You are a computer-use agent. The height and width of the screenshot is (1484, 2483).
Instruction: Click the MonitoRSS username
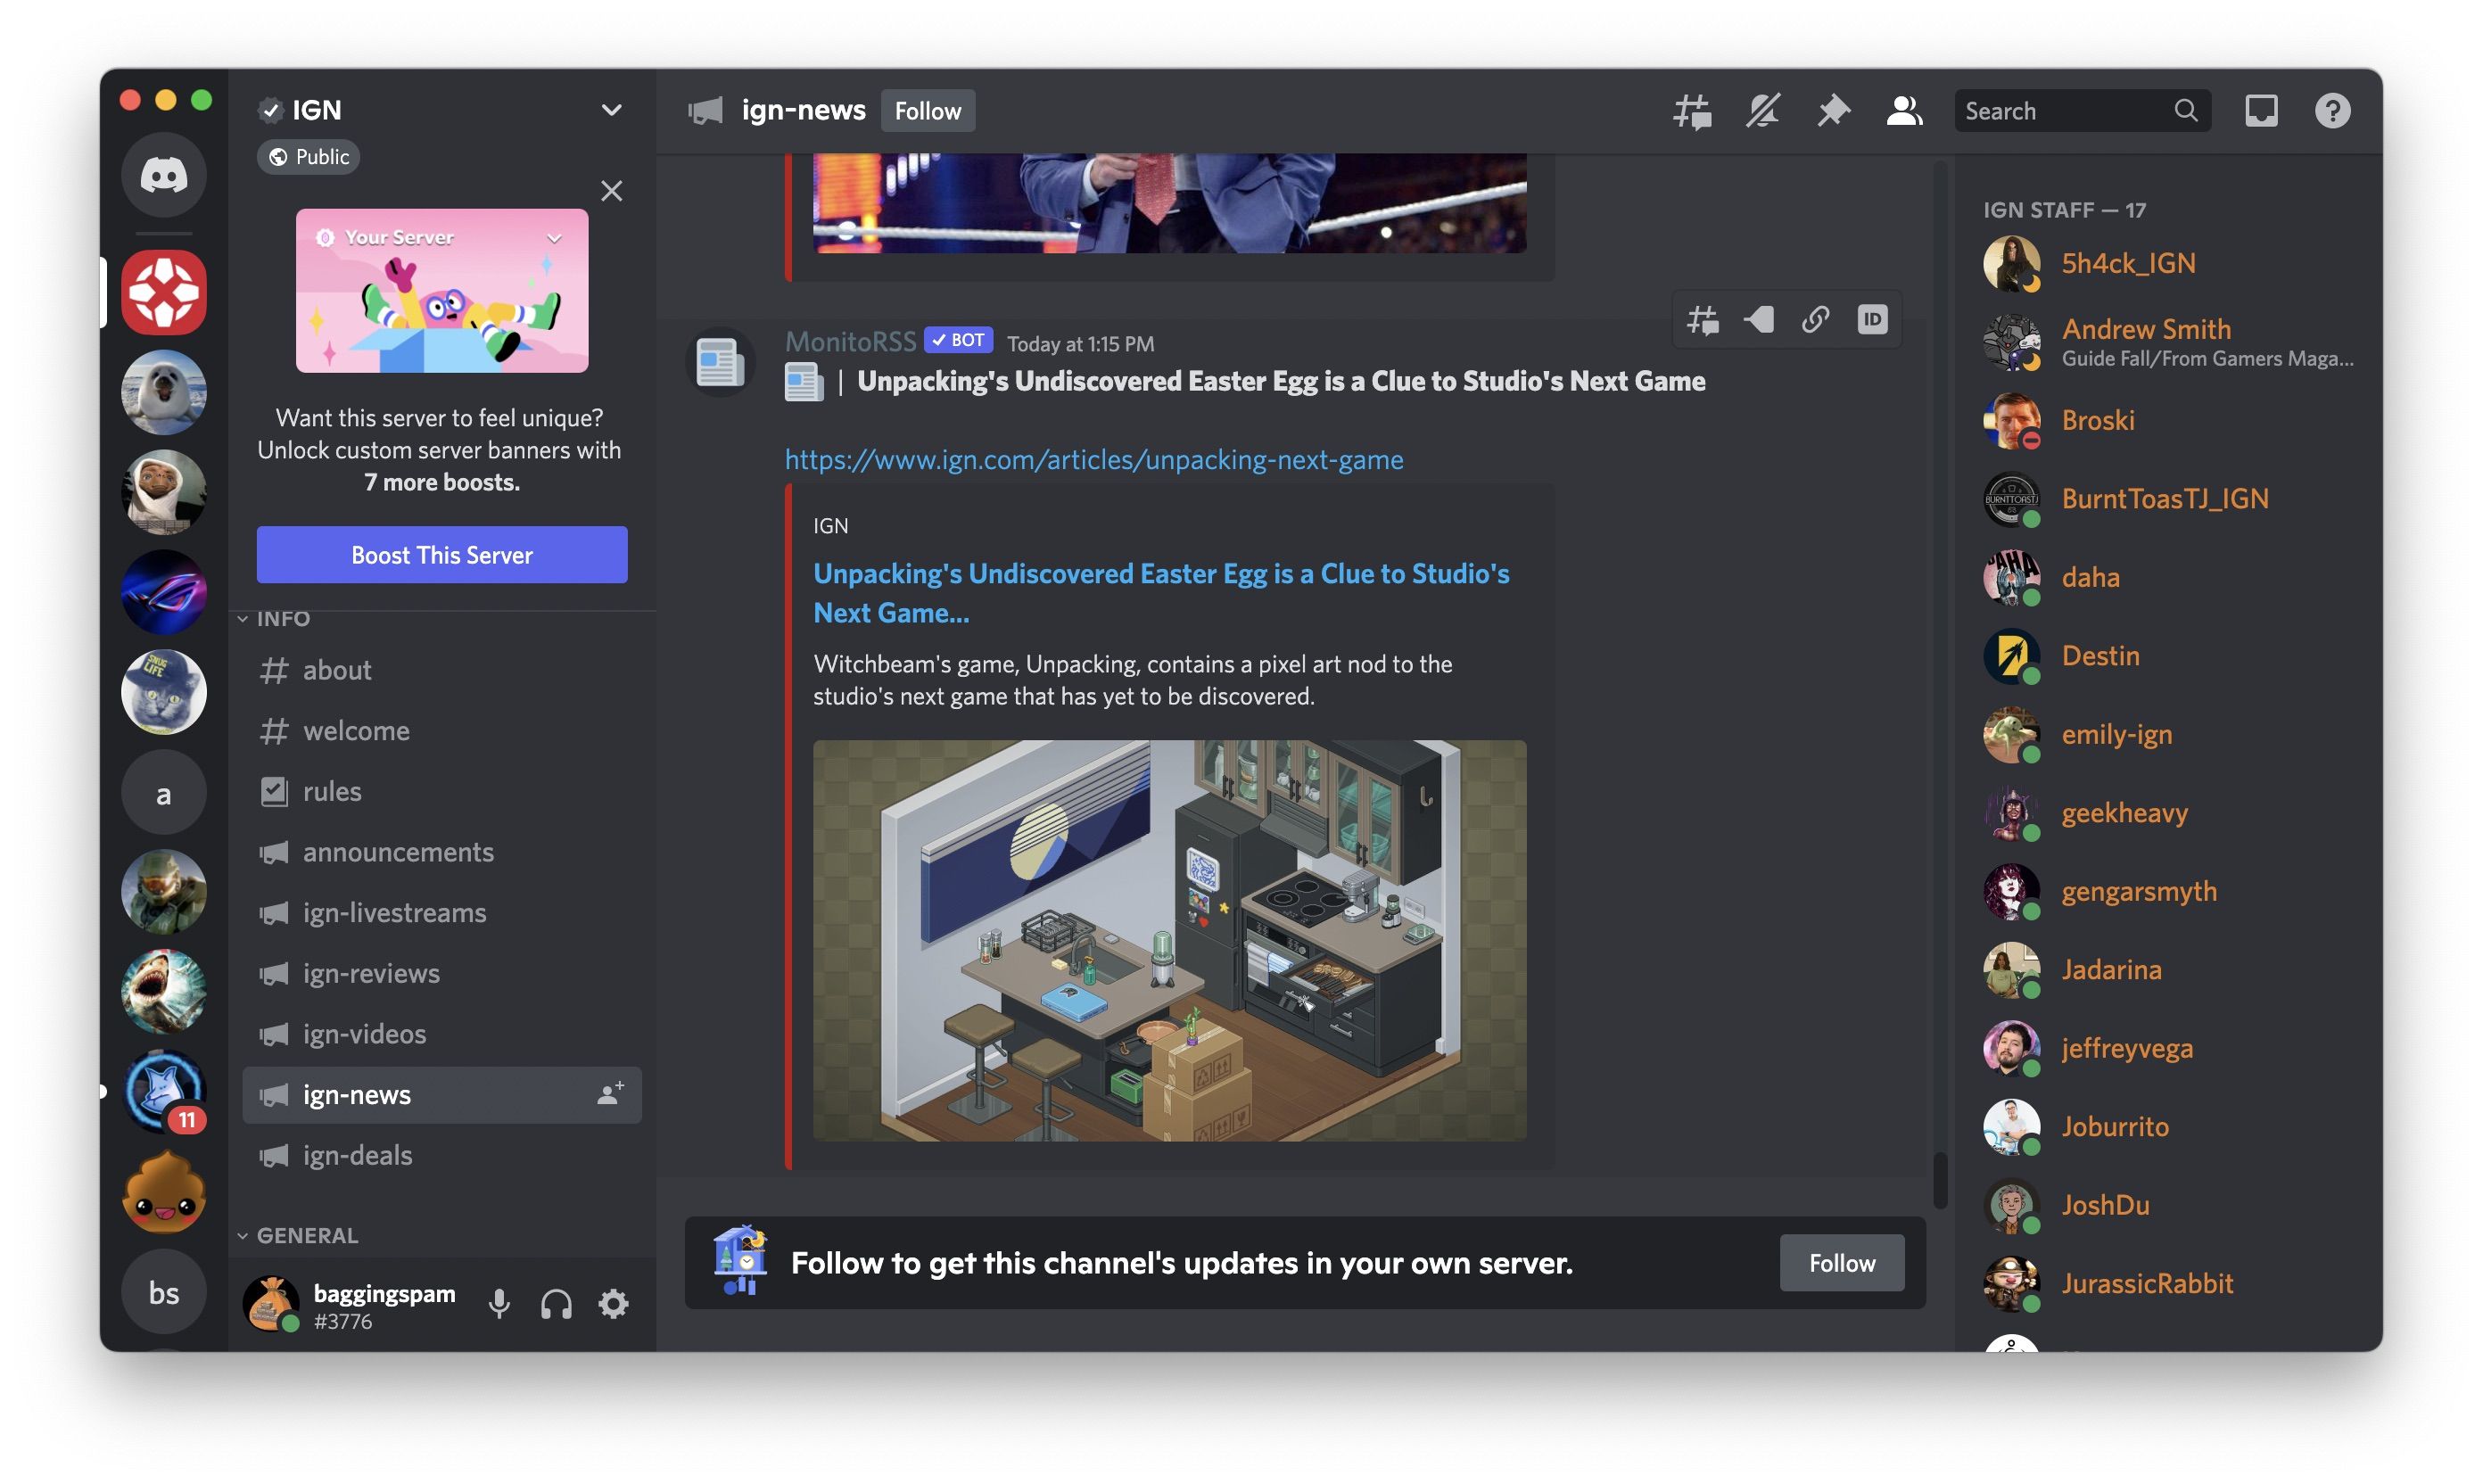click(x=850, y=342)
